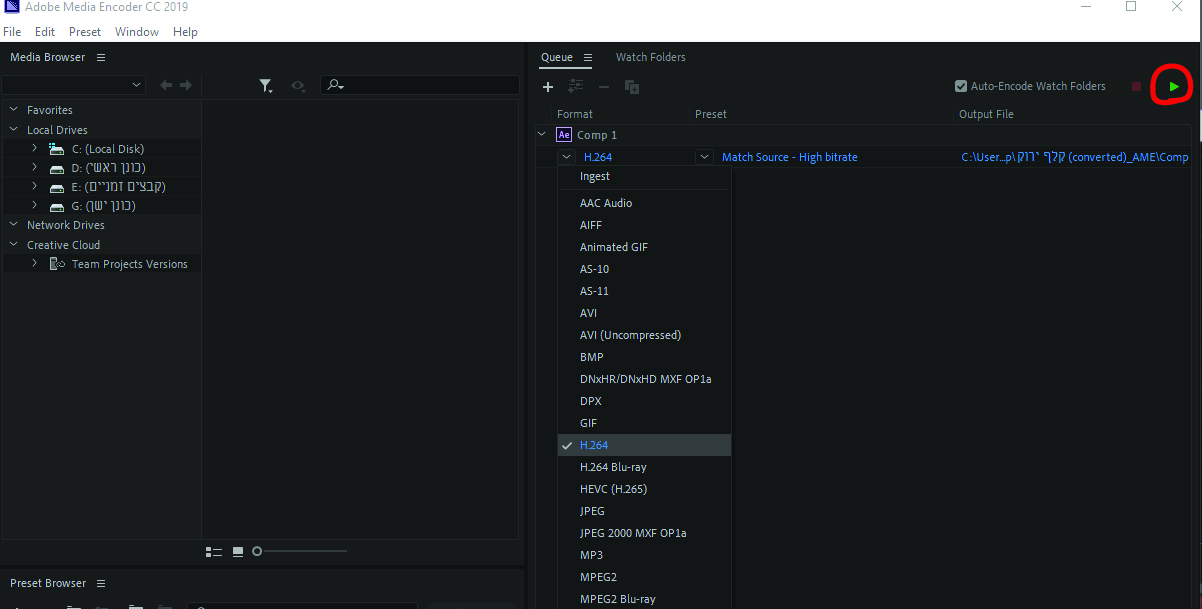The width and height of the screenshot is (1202, 609).
Task: Click the Team Projects Versions icon
Action: 58,264
